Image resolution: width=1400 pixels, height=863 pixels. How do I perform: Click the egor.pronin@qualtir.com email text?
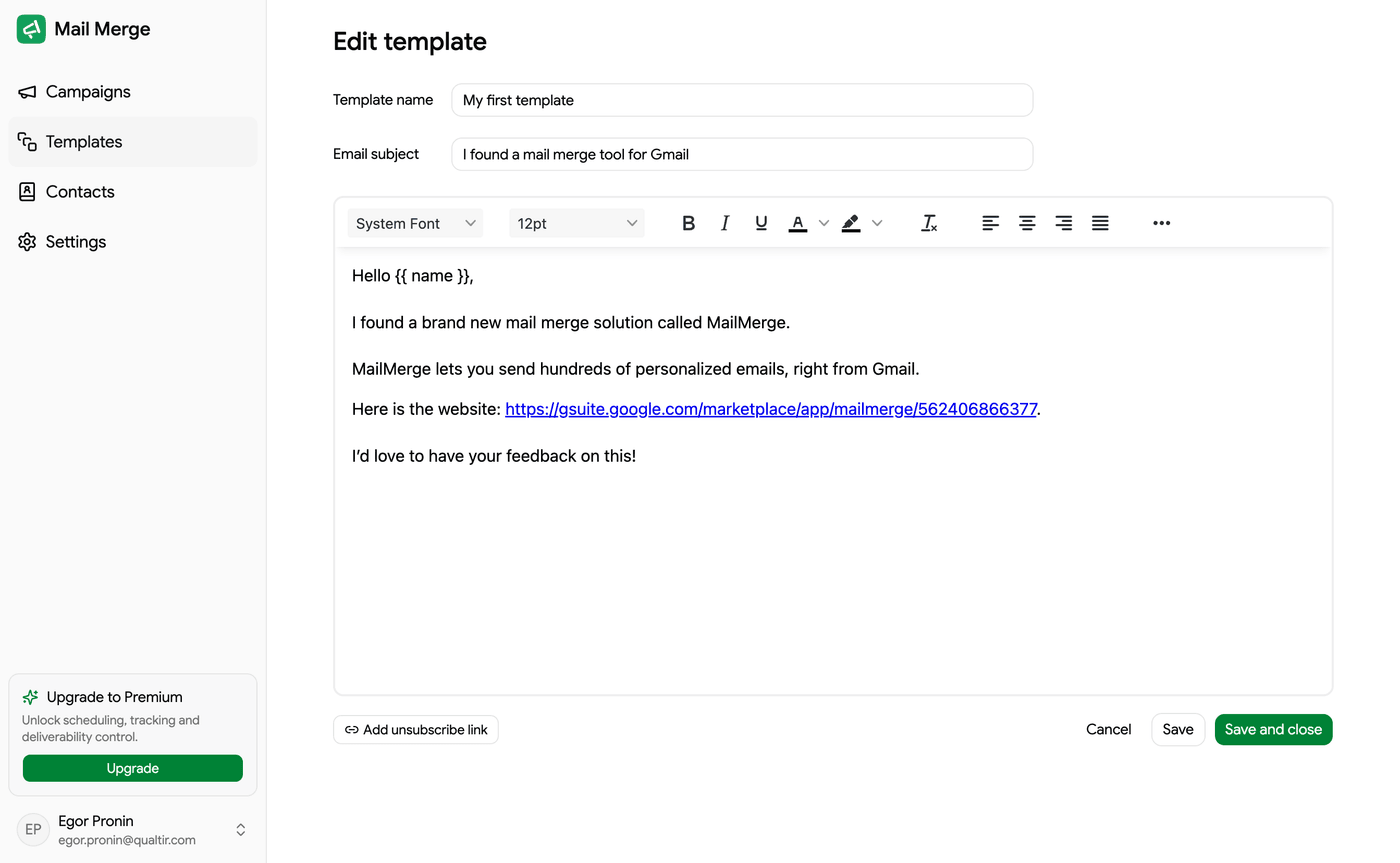click(127, 840)
